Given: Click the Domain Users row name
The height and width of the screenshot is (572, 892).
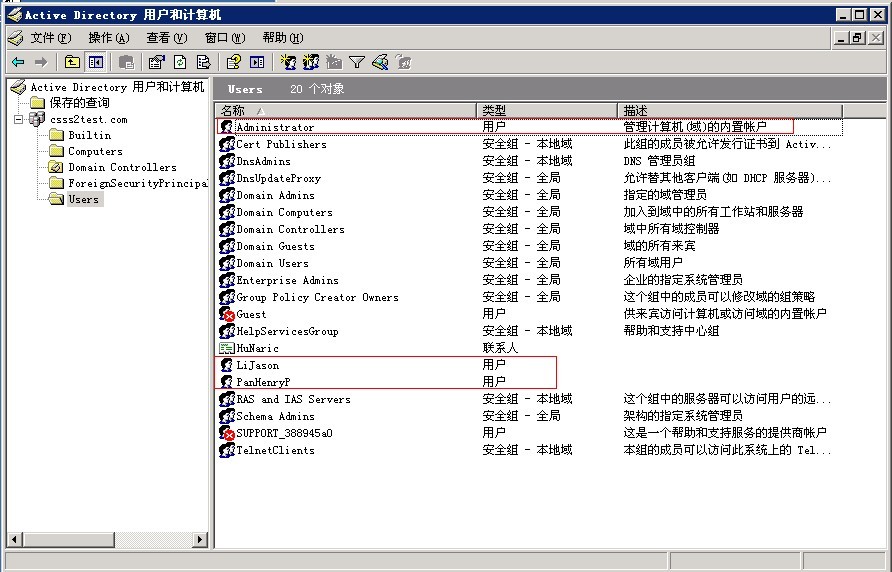Looking at the screenshot, I should (x=272, y=264).
